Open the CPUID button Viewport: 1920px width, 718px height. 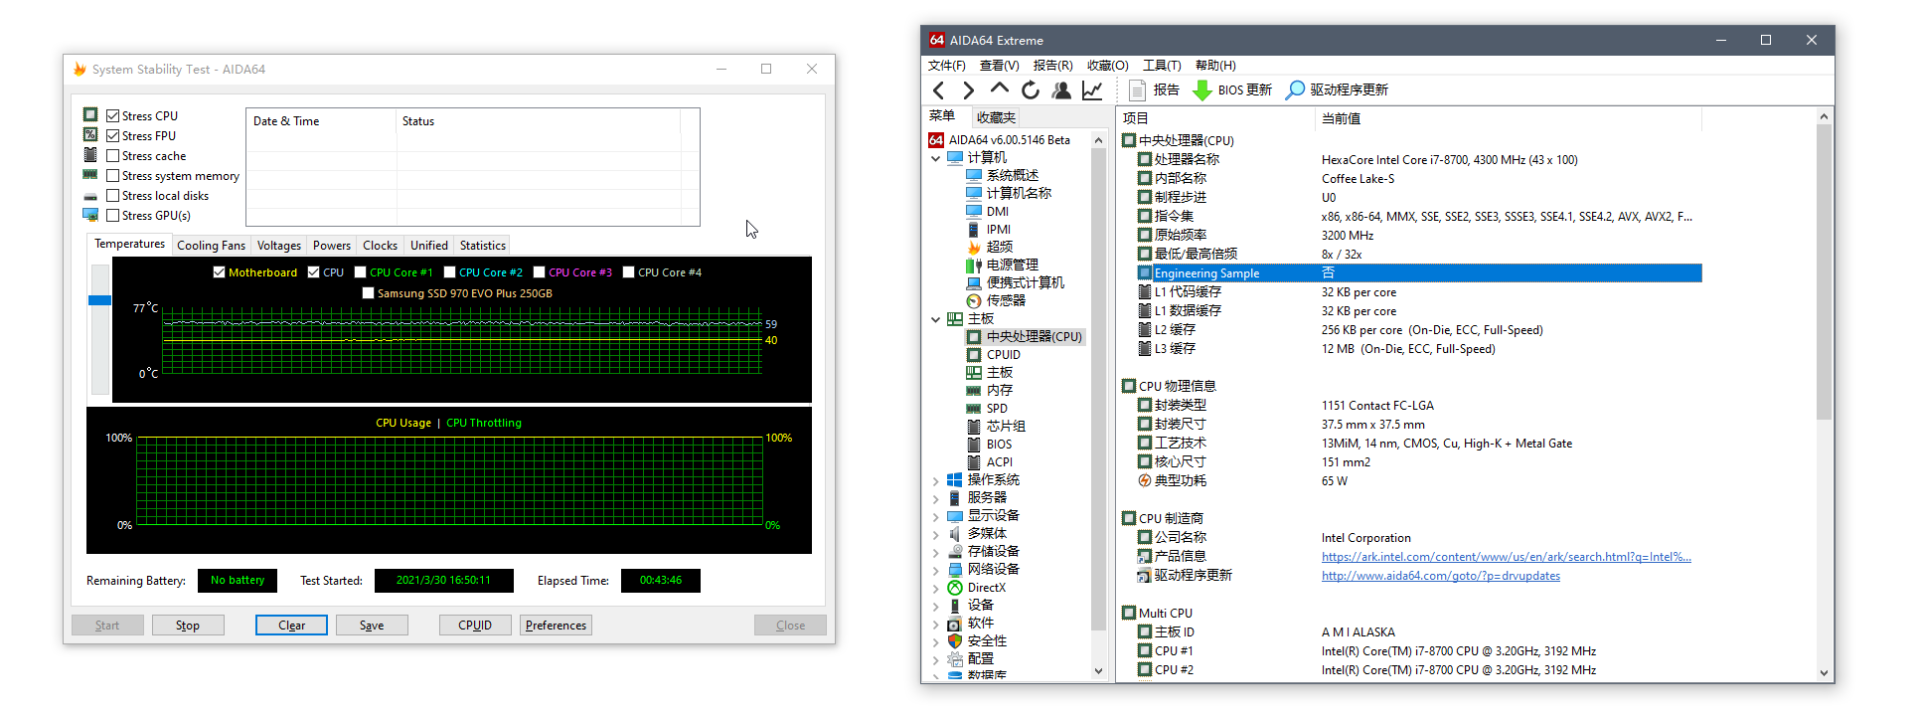[x=475, y=625]
